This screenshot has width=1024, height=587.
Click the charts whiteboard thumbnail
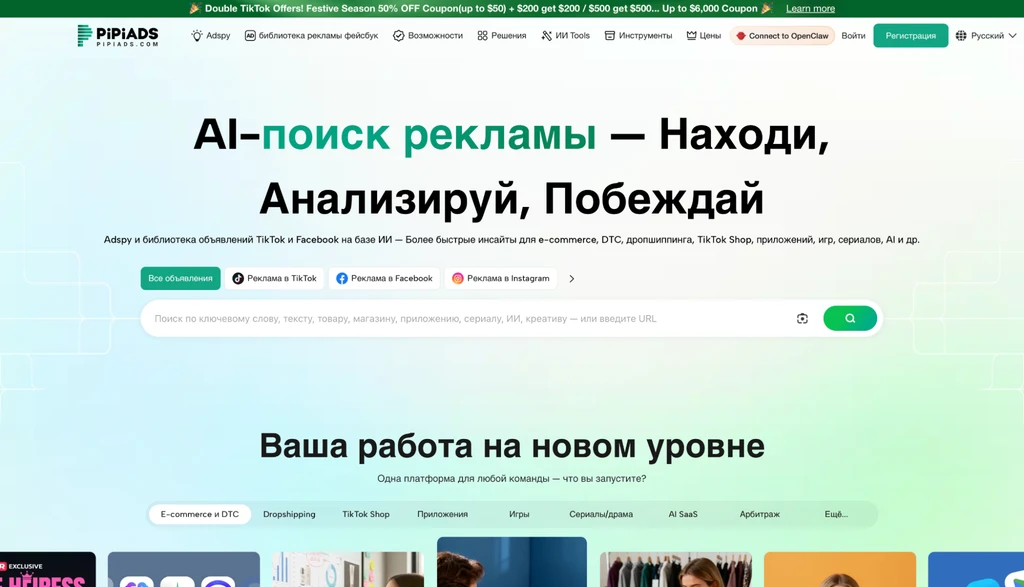[x=347, y=569]
